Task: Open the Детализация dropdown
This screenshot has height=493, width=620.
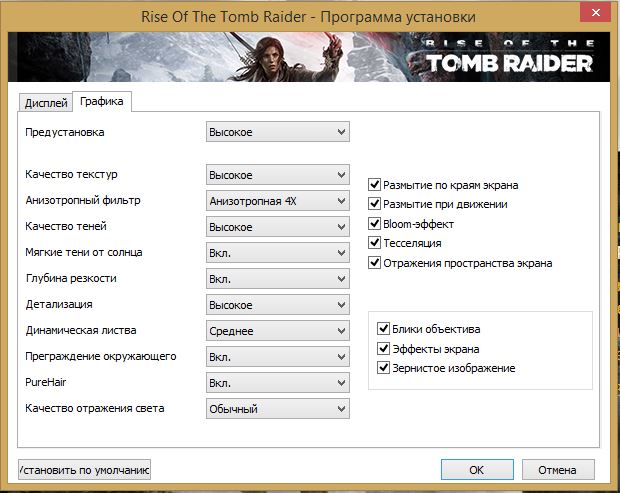Action: tap(278, 305)
